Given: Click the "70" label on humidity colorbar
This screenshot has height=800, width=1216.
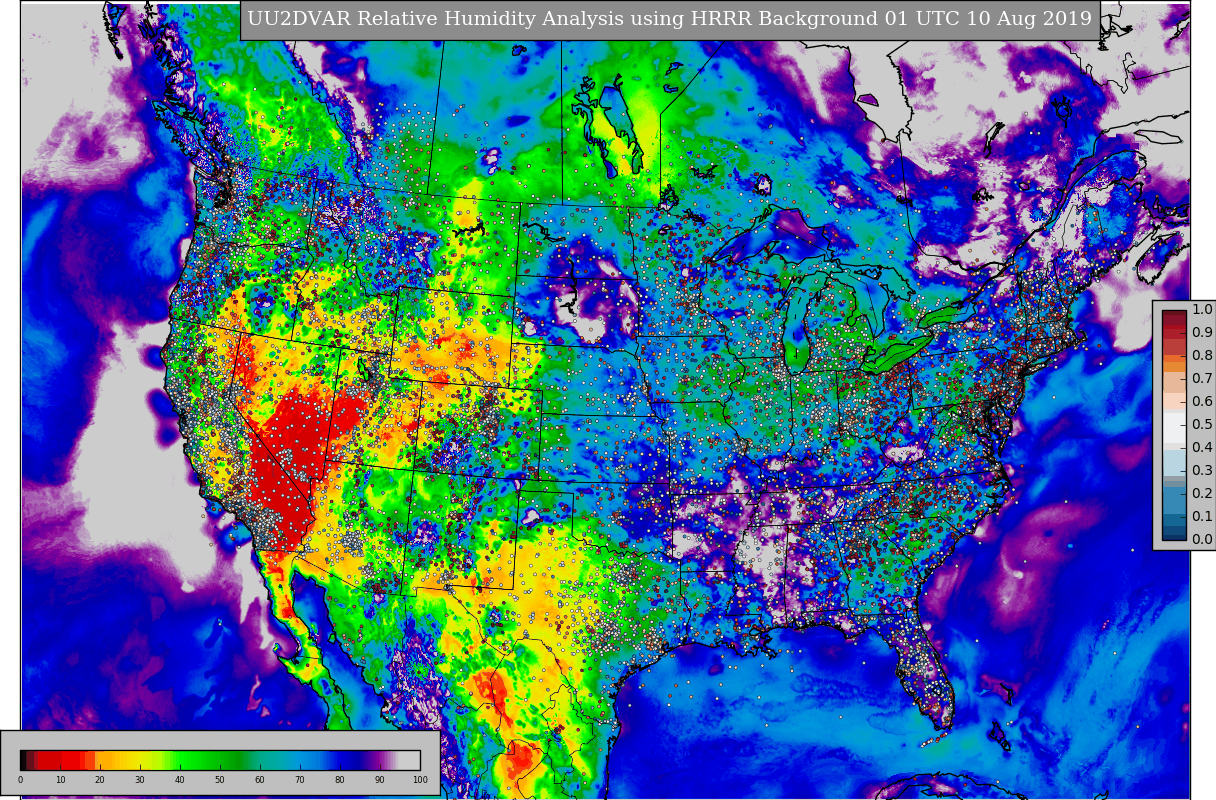Looking at the screenshot, I should coord(300,780).
